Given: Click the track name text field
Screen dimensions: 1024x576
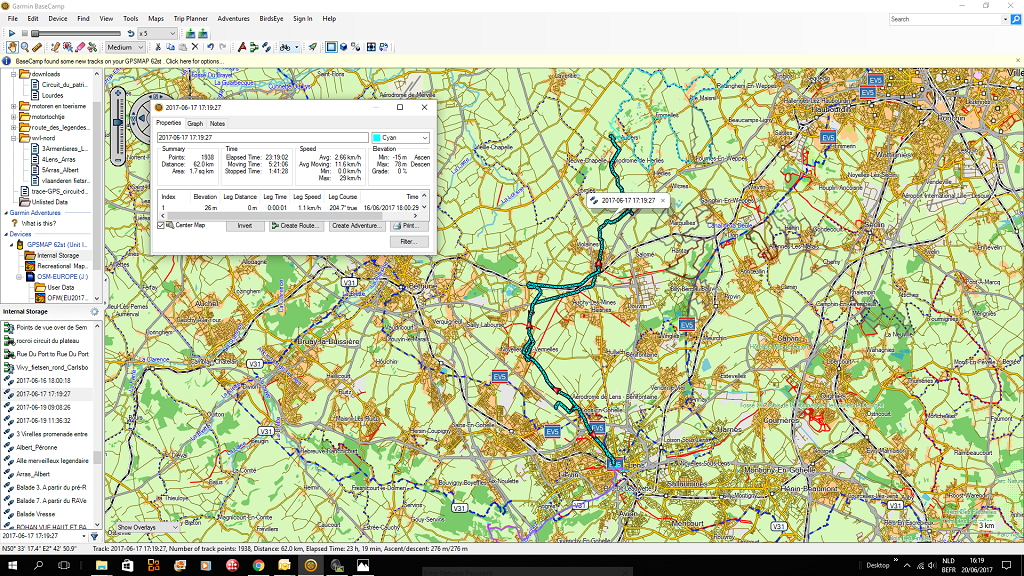Looking at the screenshot, I should (x=263, y=138).
